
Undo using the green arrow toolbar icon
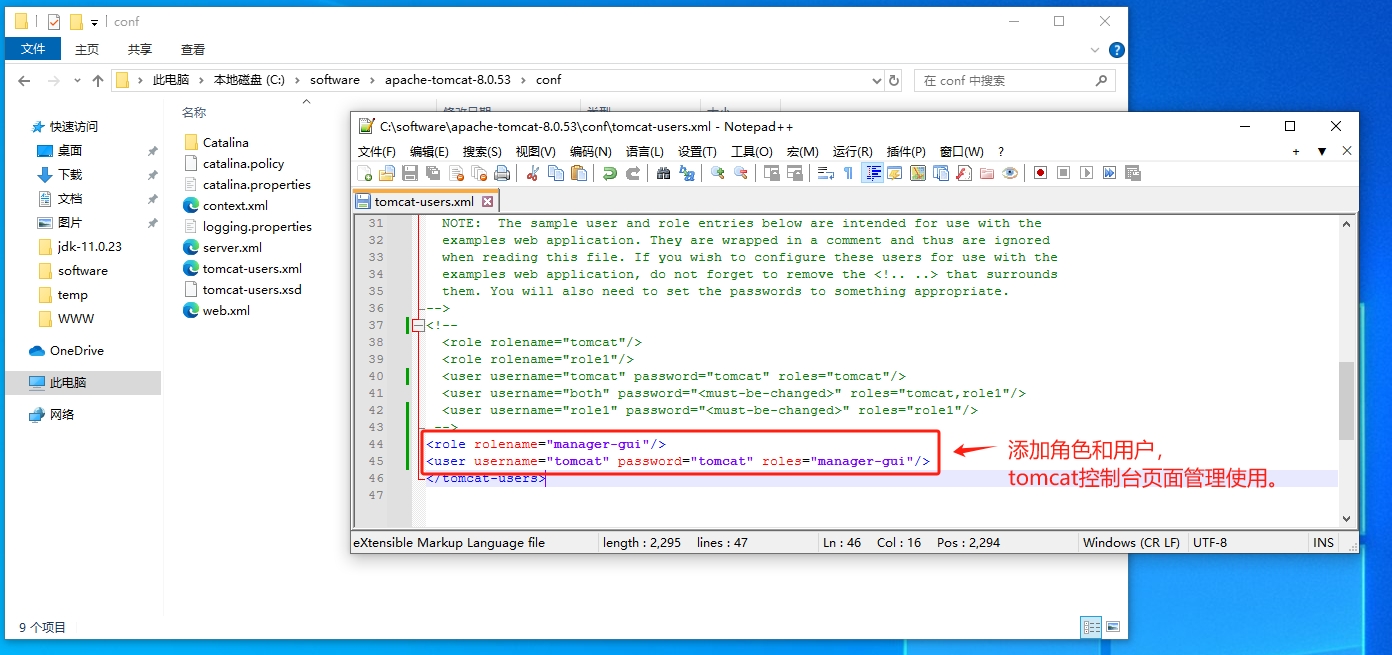pos(609,173)
